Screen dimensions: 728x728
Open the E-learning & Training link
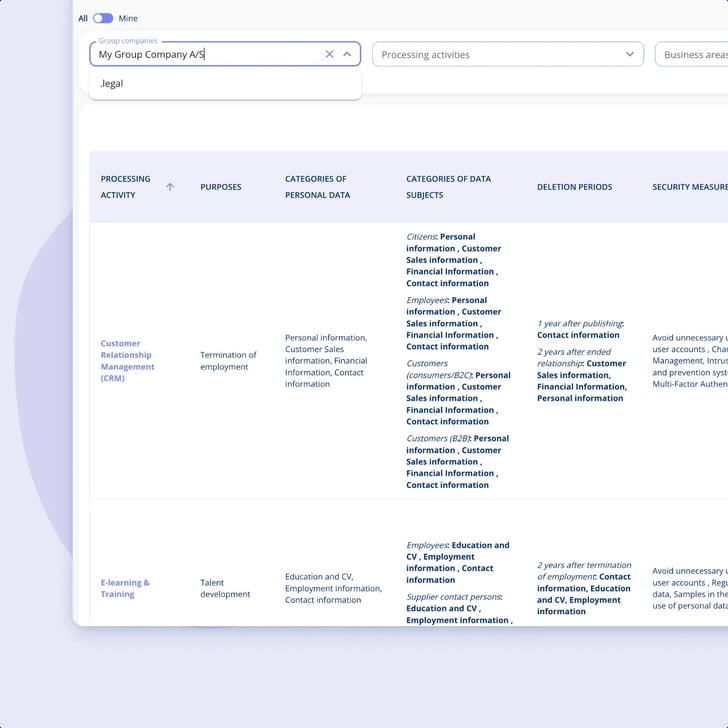pos(125,588)
